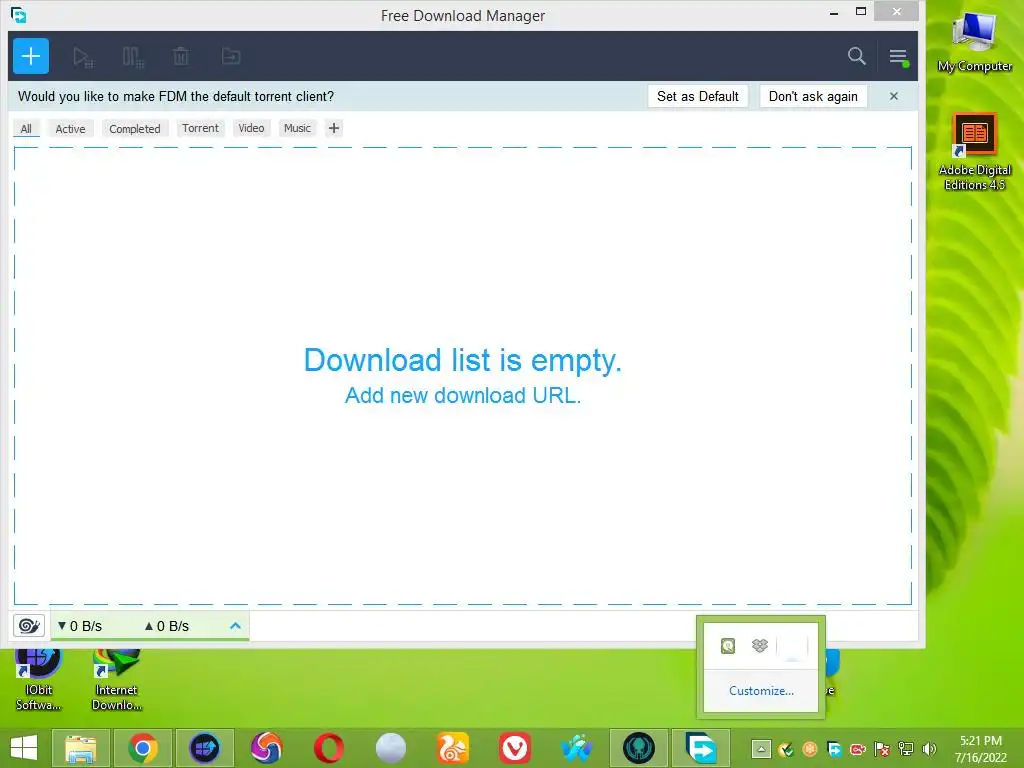Click the Action Center flag tray icon
The height and width of the screenshot is (768, 1024).
point(882,749)
